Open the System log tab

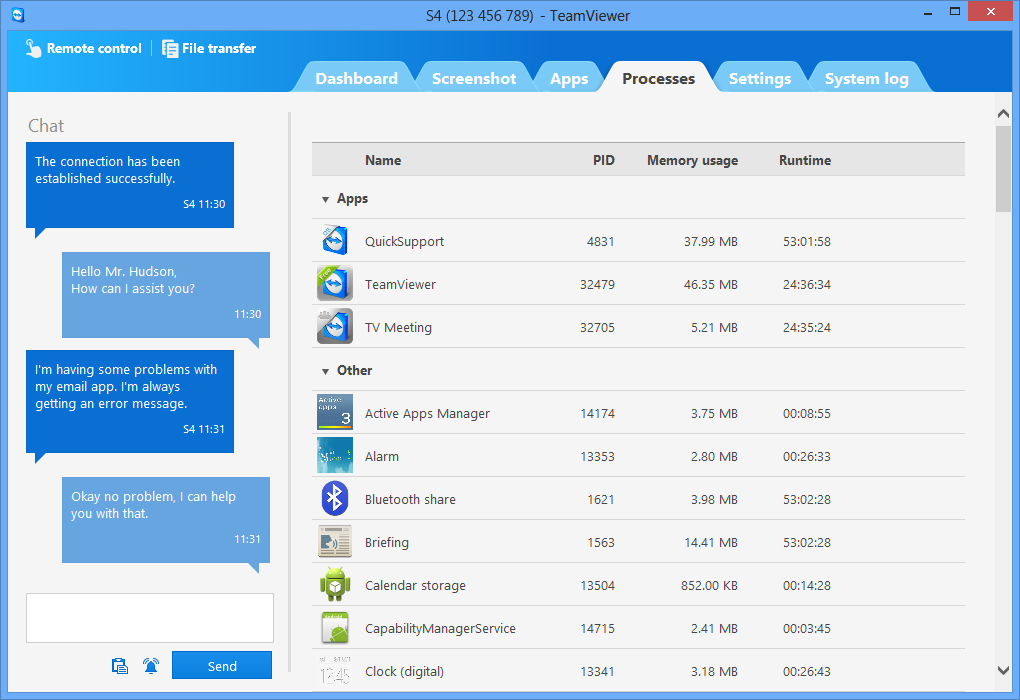tap(866, 78)
